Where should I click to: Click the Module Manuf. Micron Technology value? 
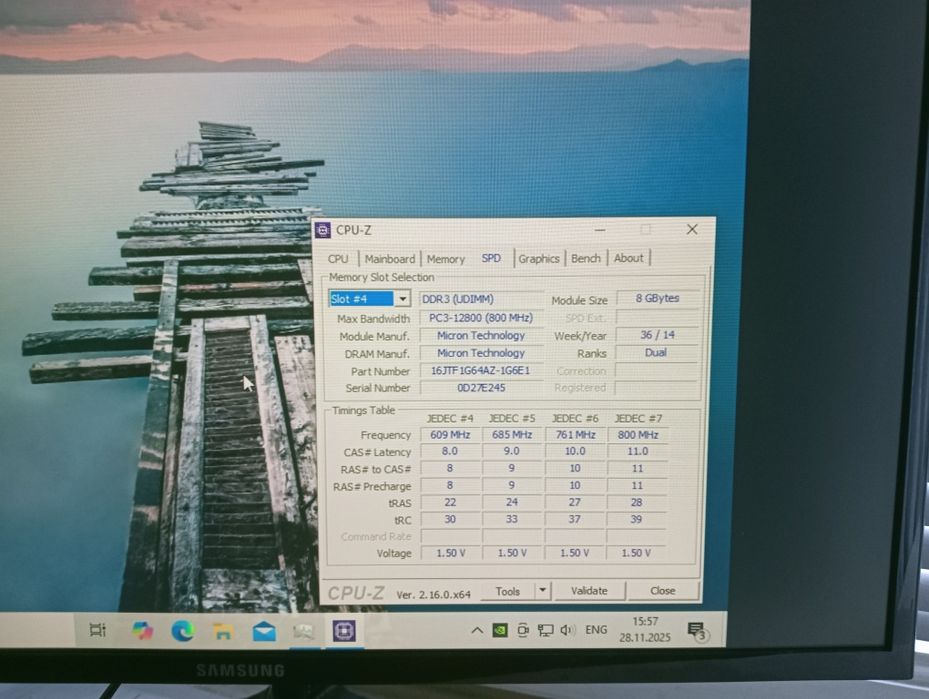[481, 335]
